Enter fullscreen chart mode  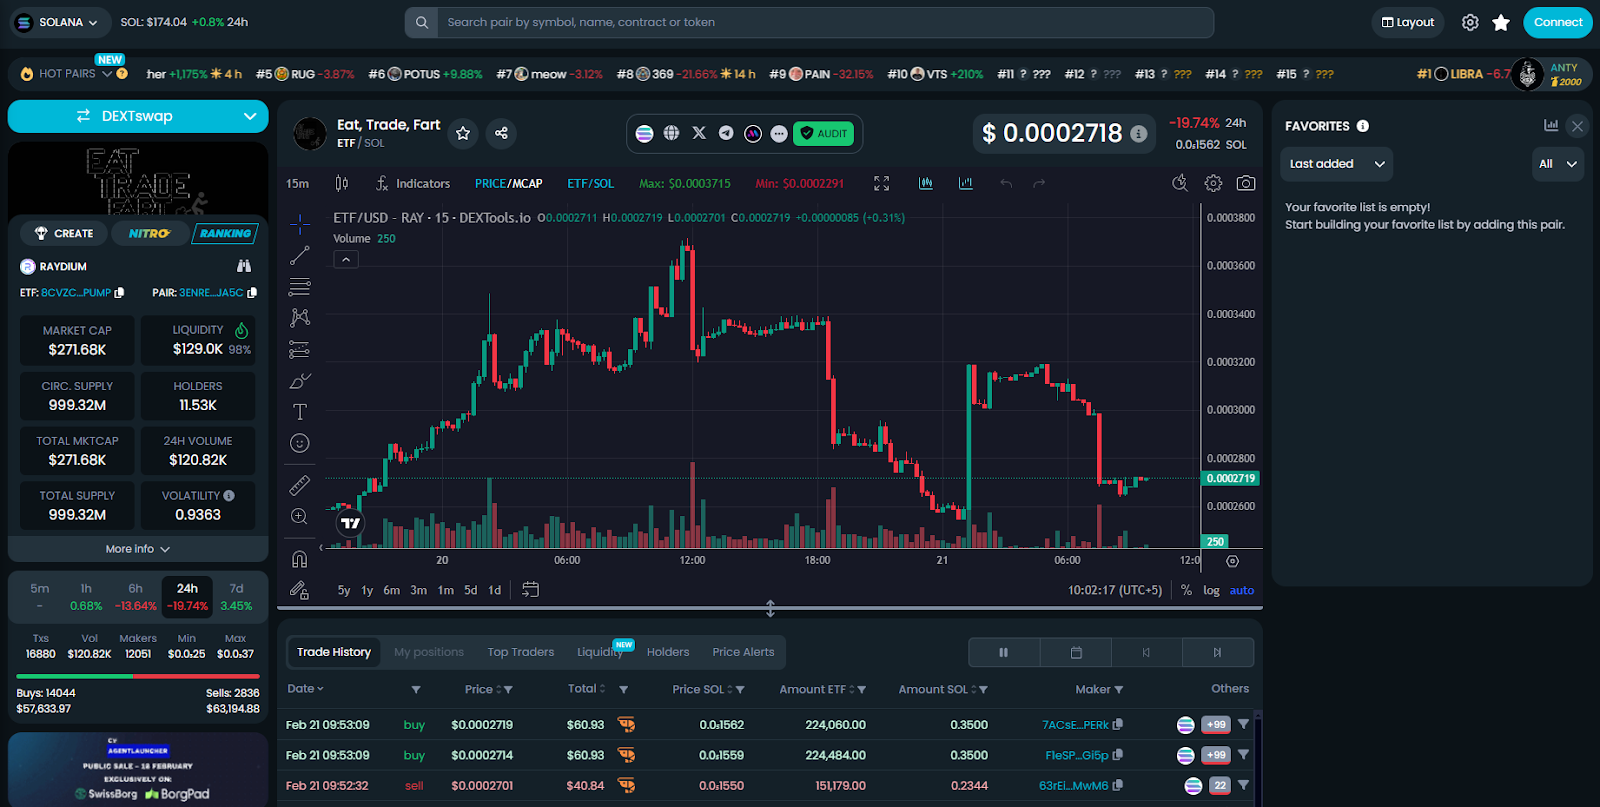(881, 183)
